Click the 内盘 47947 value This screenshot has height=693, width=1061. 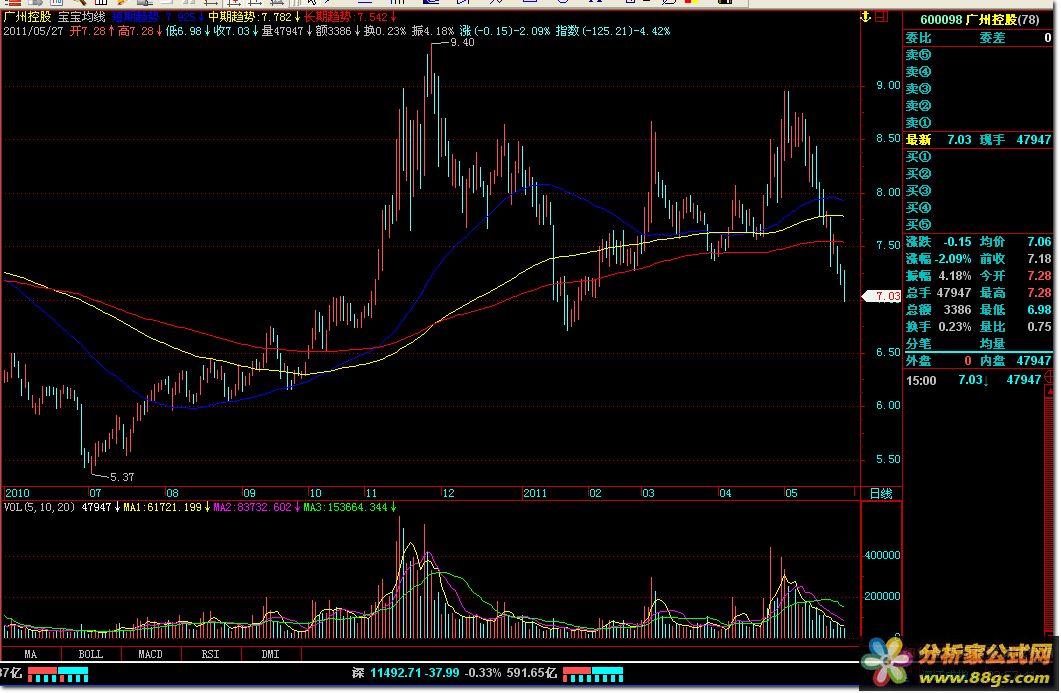tap(1035, 361)
